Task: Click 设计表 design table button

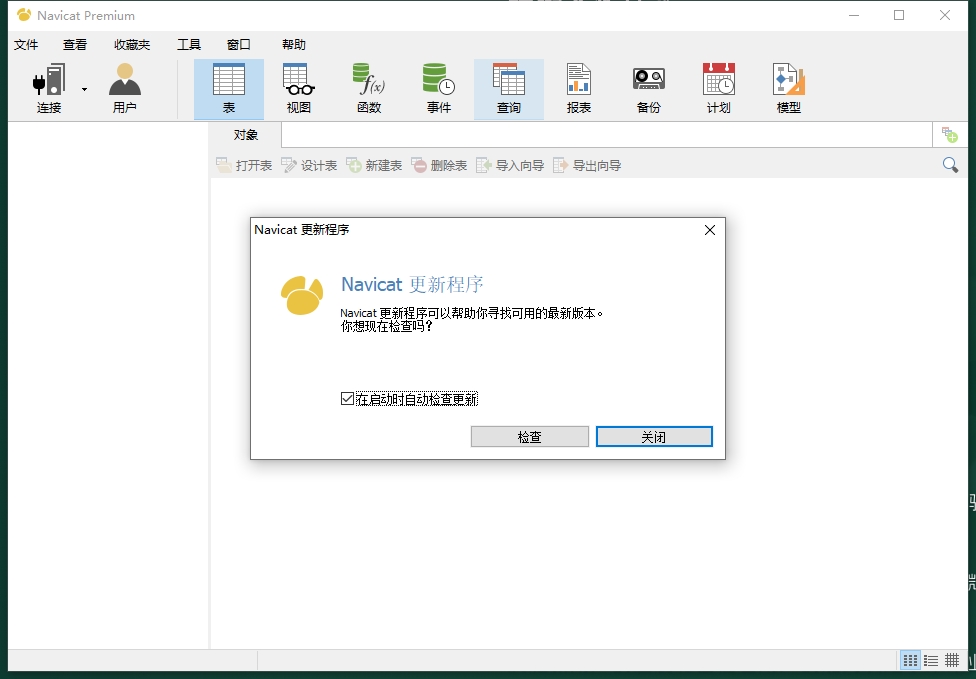Action: (309, 166)
